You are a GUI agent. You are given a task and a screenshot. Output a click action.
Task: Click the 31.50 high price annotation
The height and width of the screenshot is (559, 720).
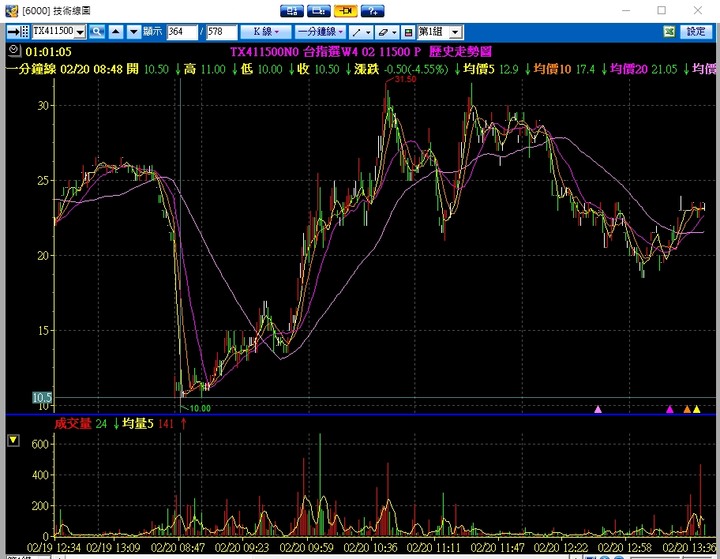point(405,79)
